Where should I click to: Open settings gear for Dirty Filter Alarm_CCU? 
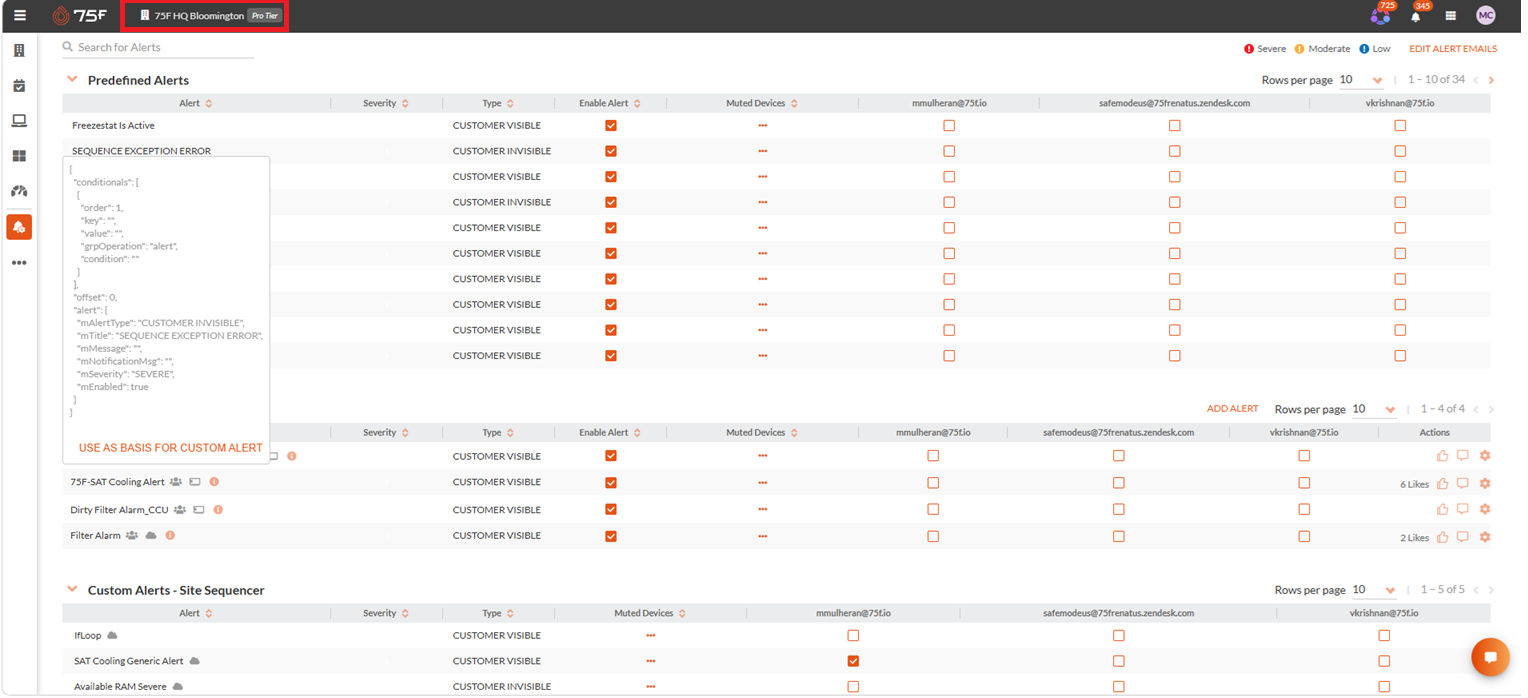click(x=1485, y=509)
